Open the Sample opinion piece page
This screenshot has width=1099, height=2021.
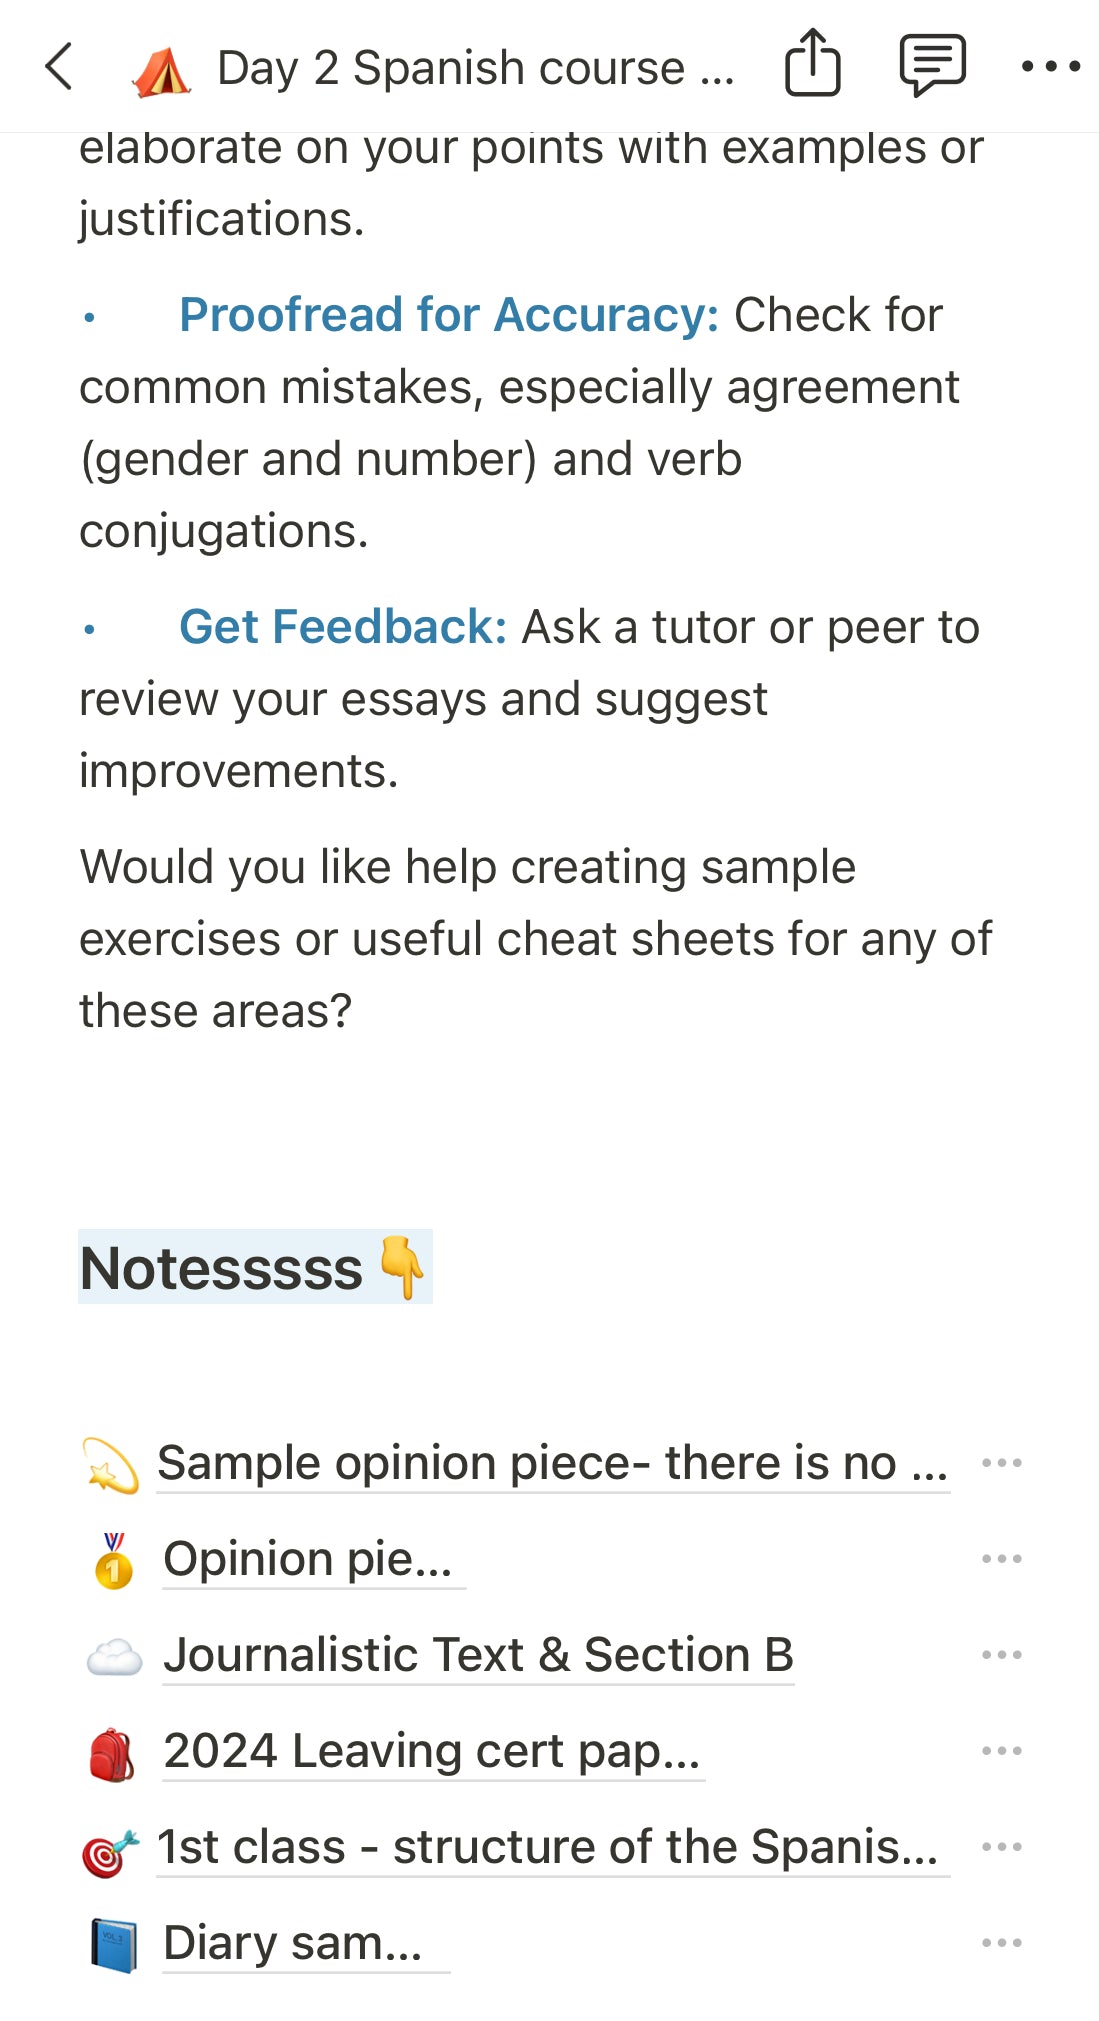click(552, 1463)
